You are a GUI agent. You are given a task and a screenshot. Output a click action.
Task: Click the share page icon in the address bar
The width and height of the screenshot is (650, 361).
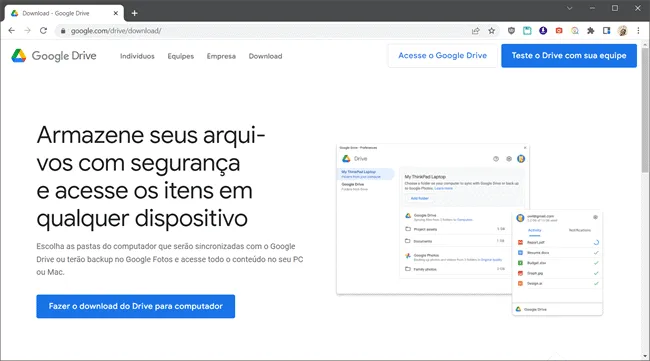(x=475, y=31)
